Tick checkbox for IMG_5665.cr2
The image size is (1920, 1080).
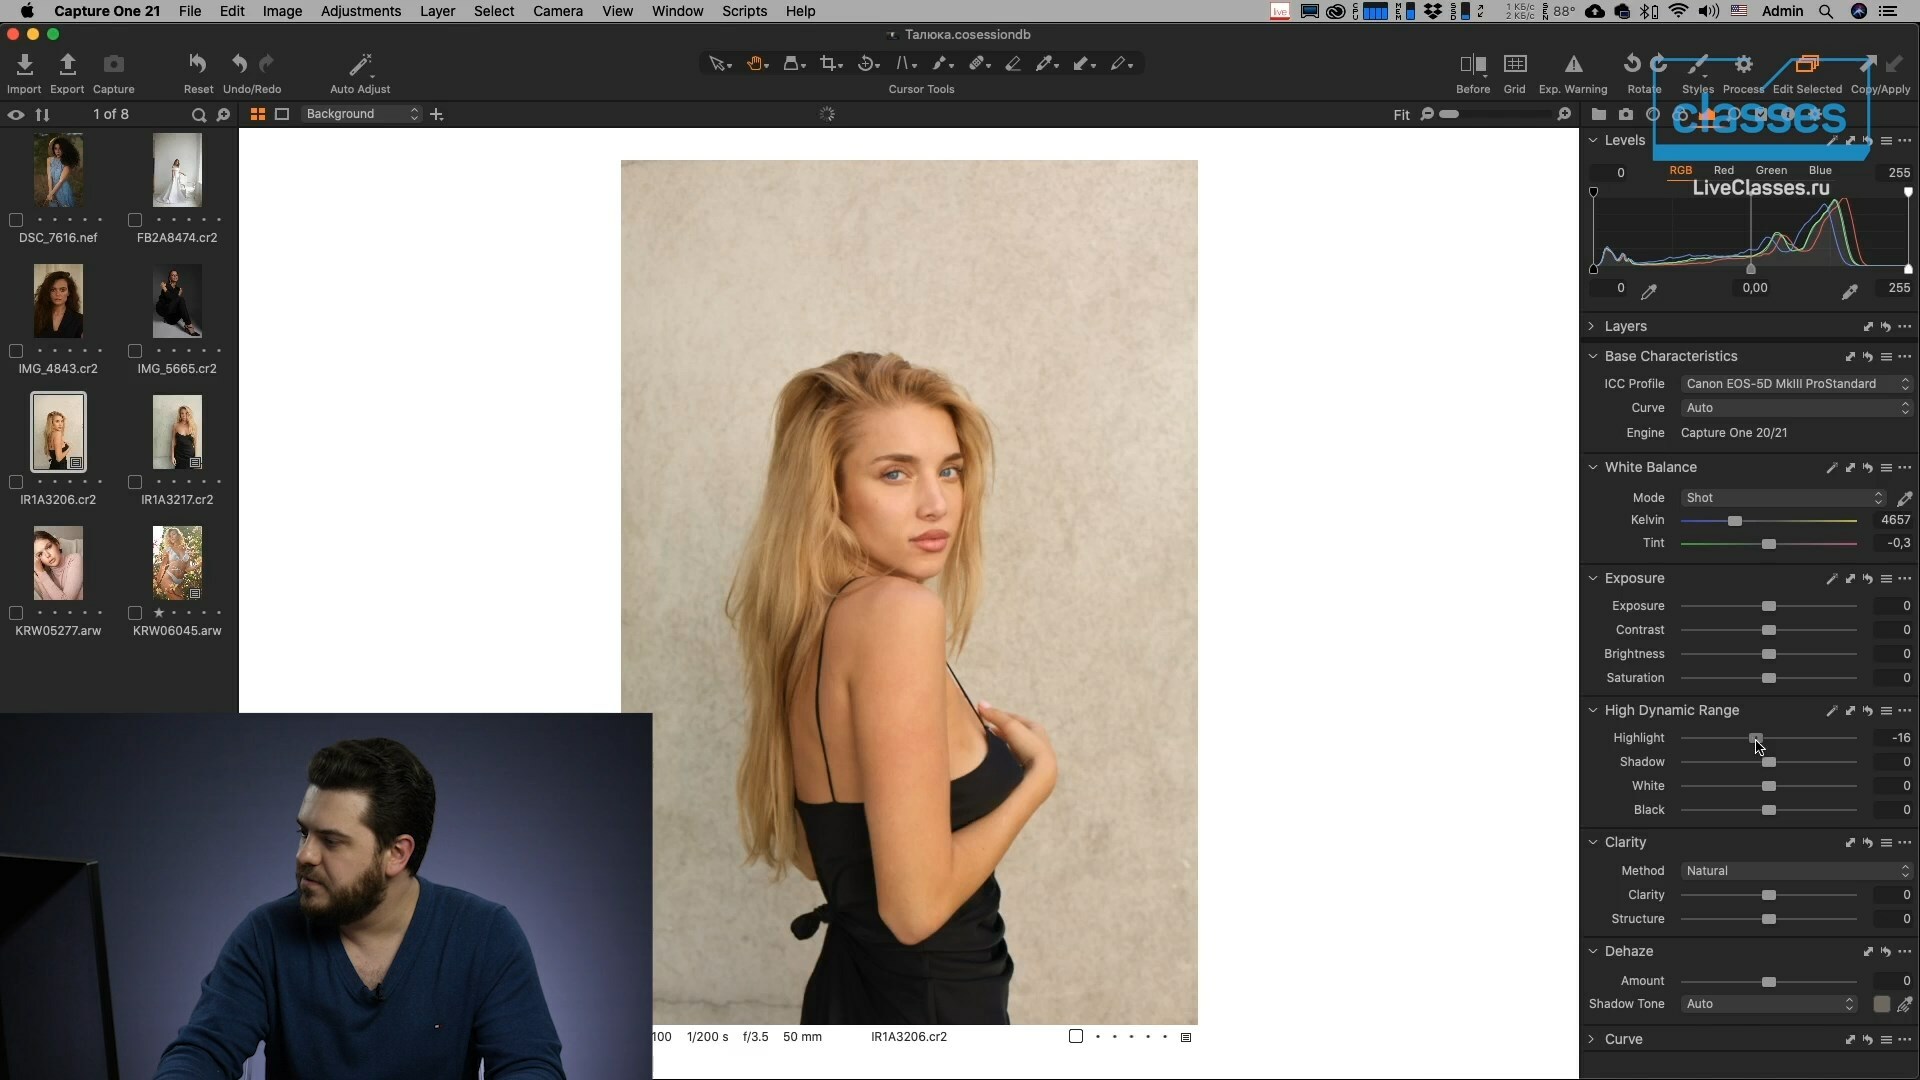pos(135,351)
